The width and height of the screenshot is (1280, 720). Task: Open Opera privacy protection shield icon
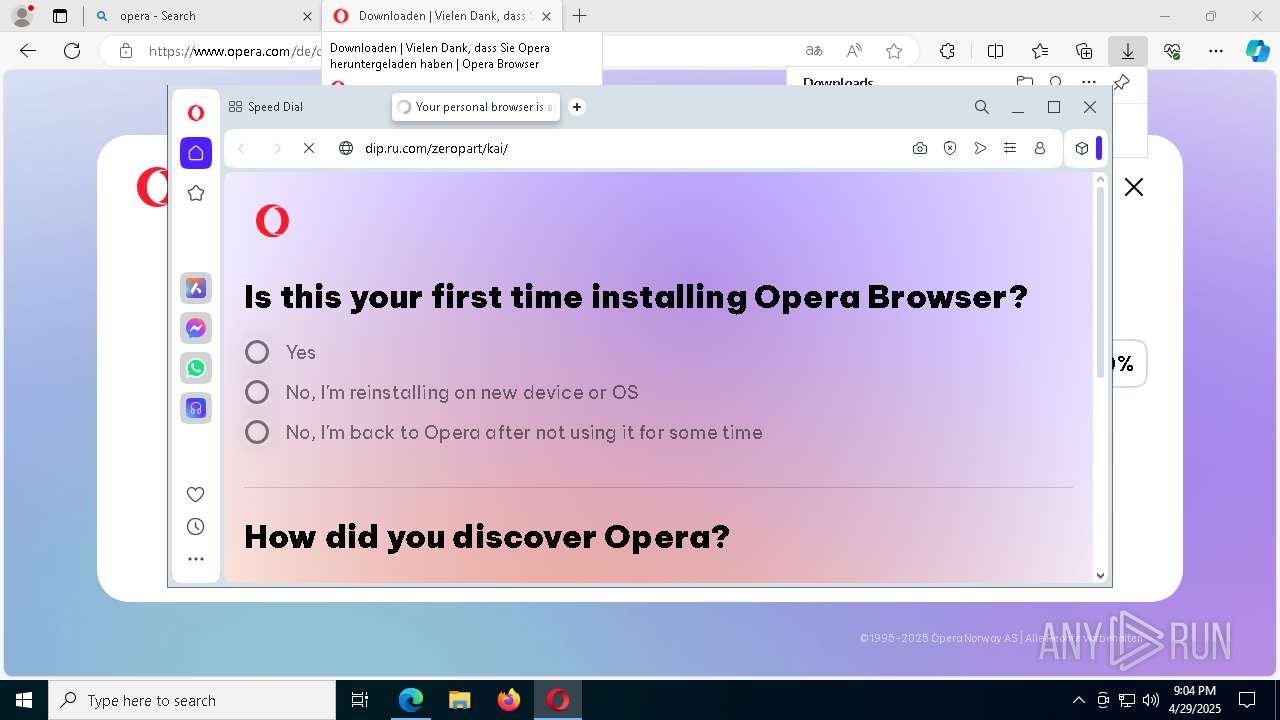950,148
